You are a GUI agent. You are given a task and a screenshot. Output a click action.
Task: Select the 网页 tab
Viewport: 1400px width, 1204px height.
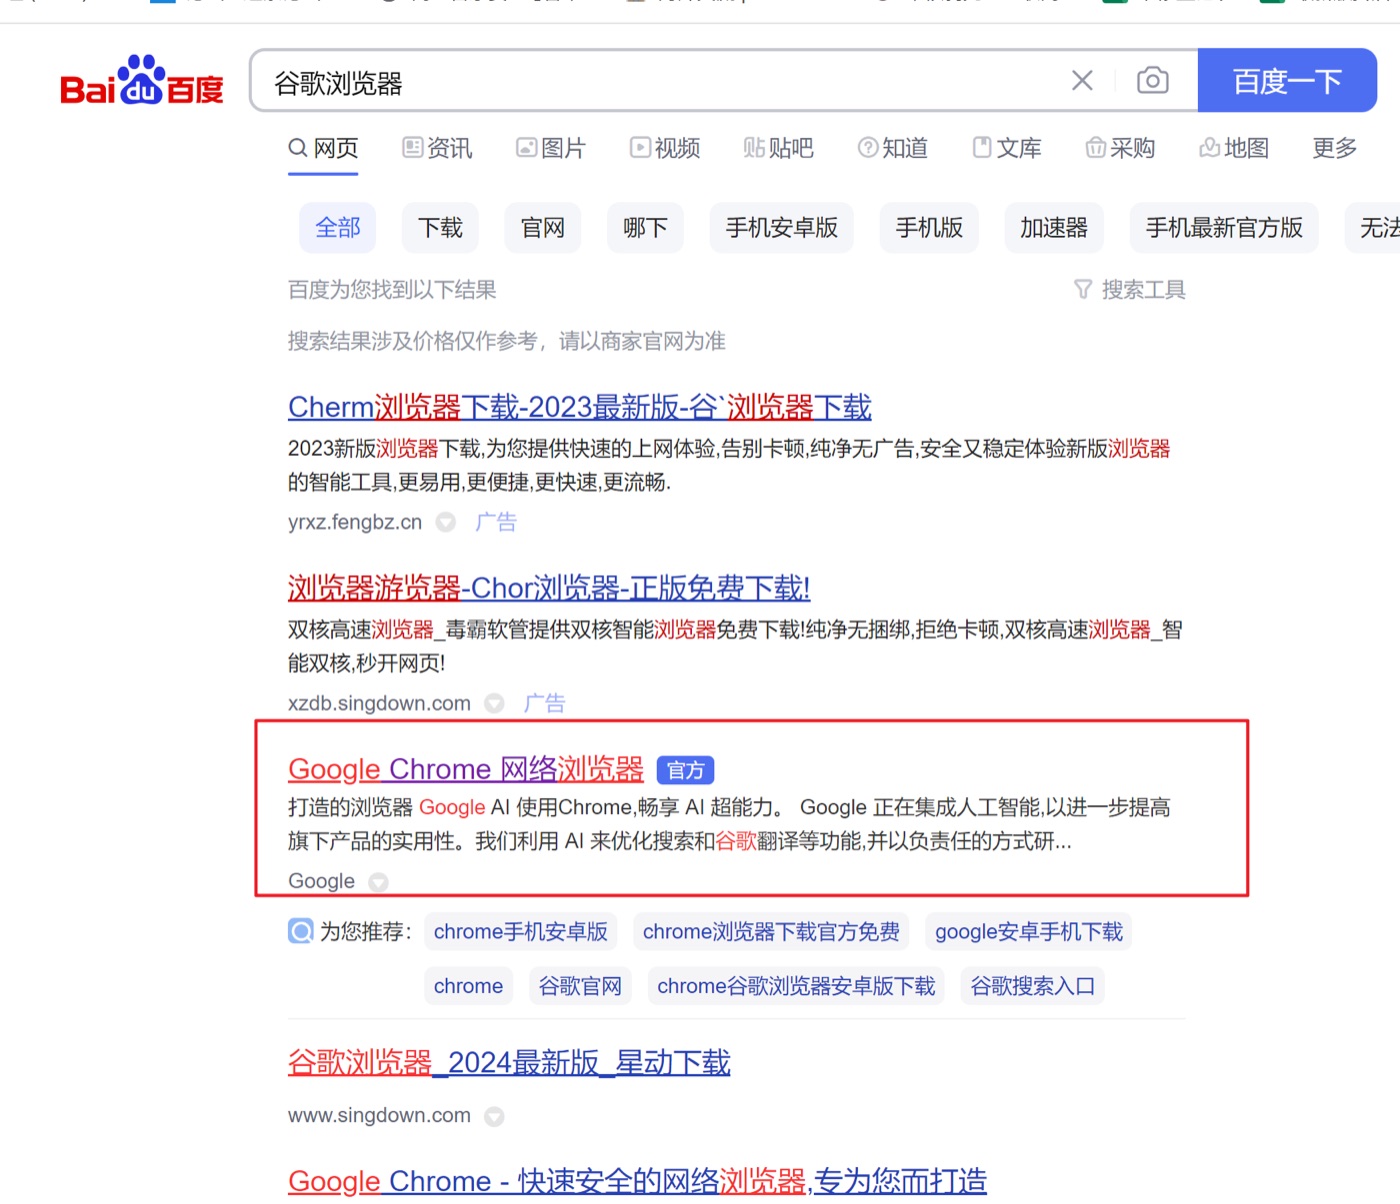[x=323, y=149]
